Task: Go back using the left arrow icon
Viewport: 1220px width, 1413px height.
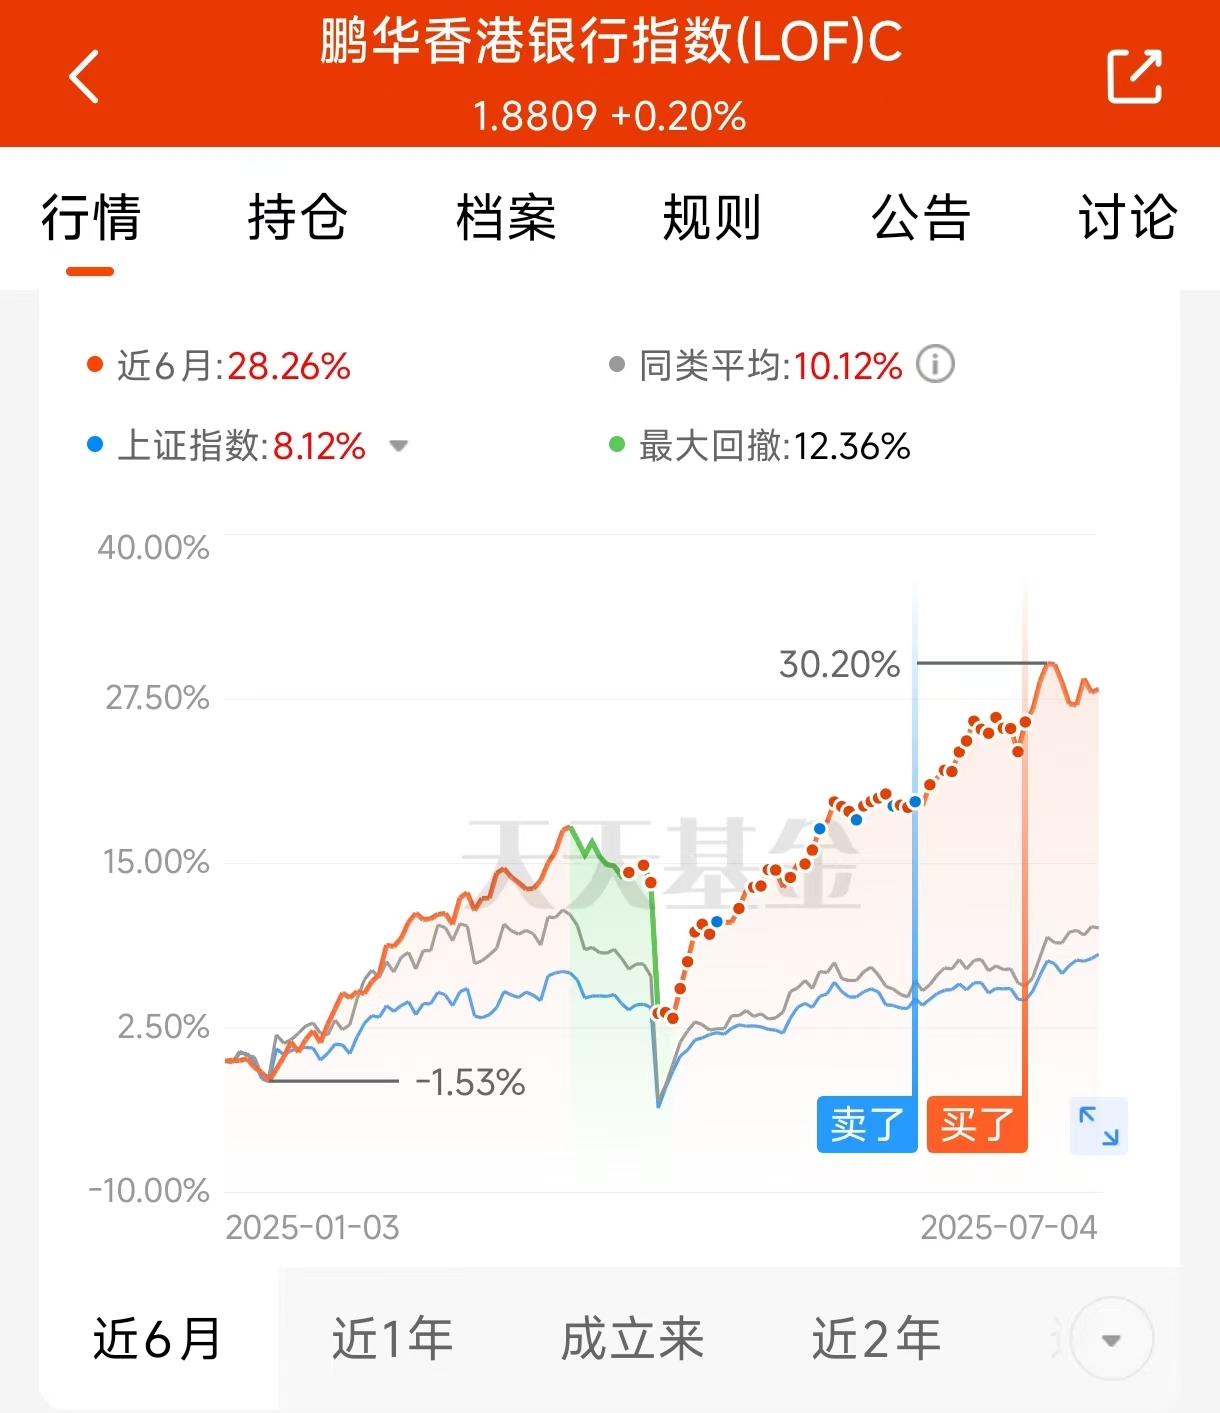Action: point(84,76)
